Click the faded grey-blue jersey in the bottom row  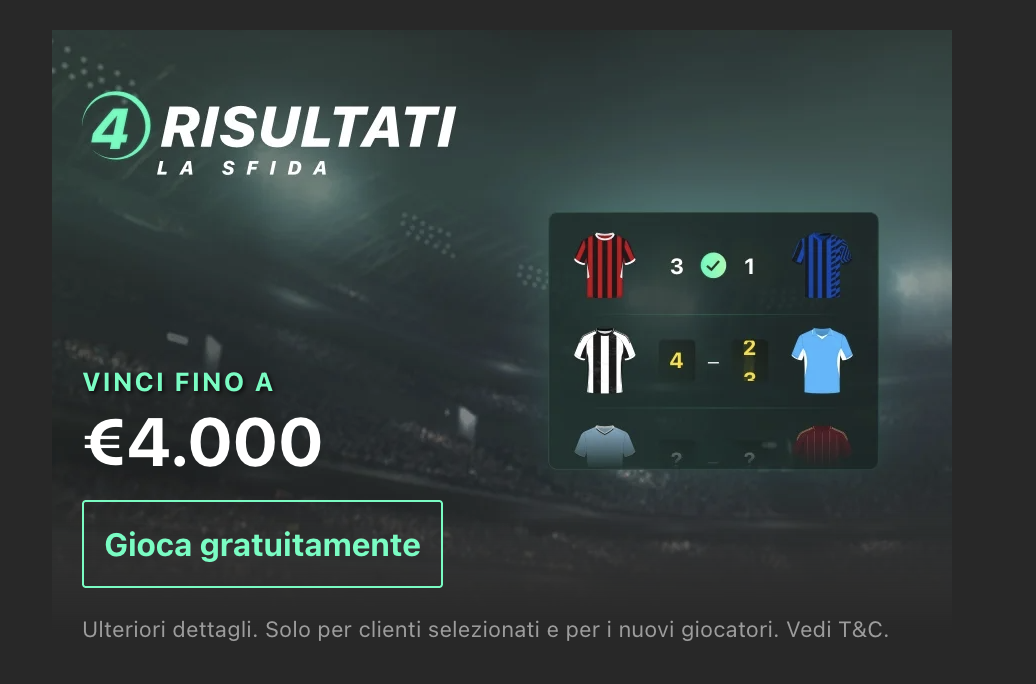tap(605, 446)
